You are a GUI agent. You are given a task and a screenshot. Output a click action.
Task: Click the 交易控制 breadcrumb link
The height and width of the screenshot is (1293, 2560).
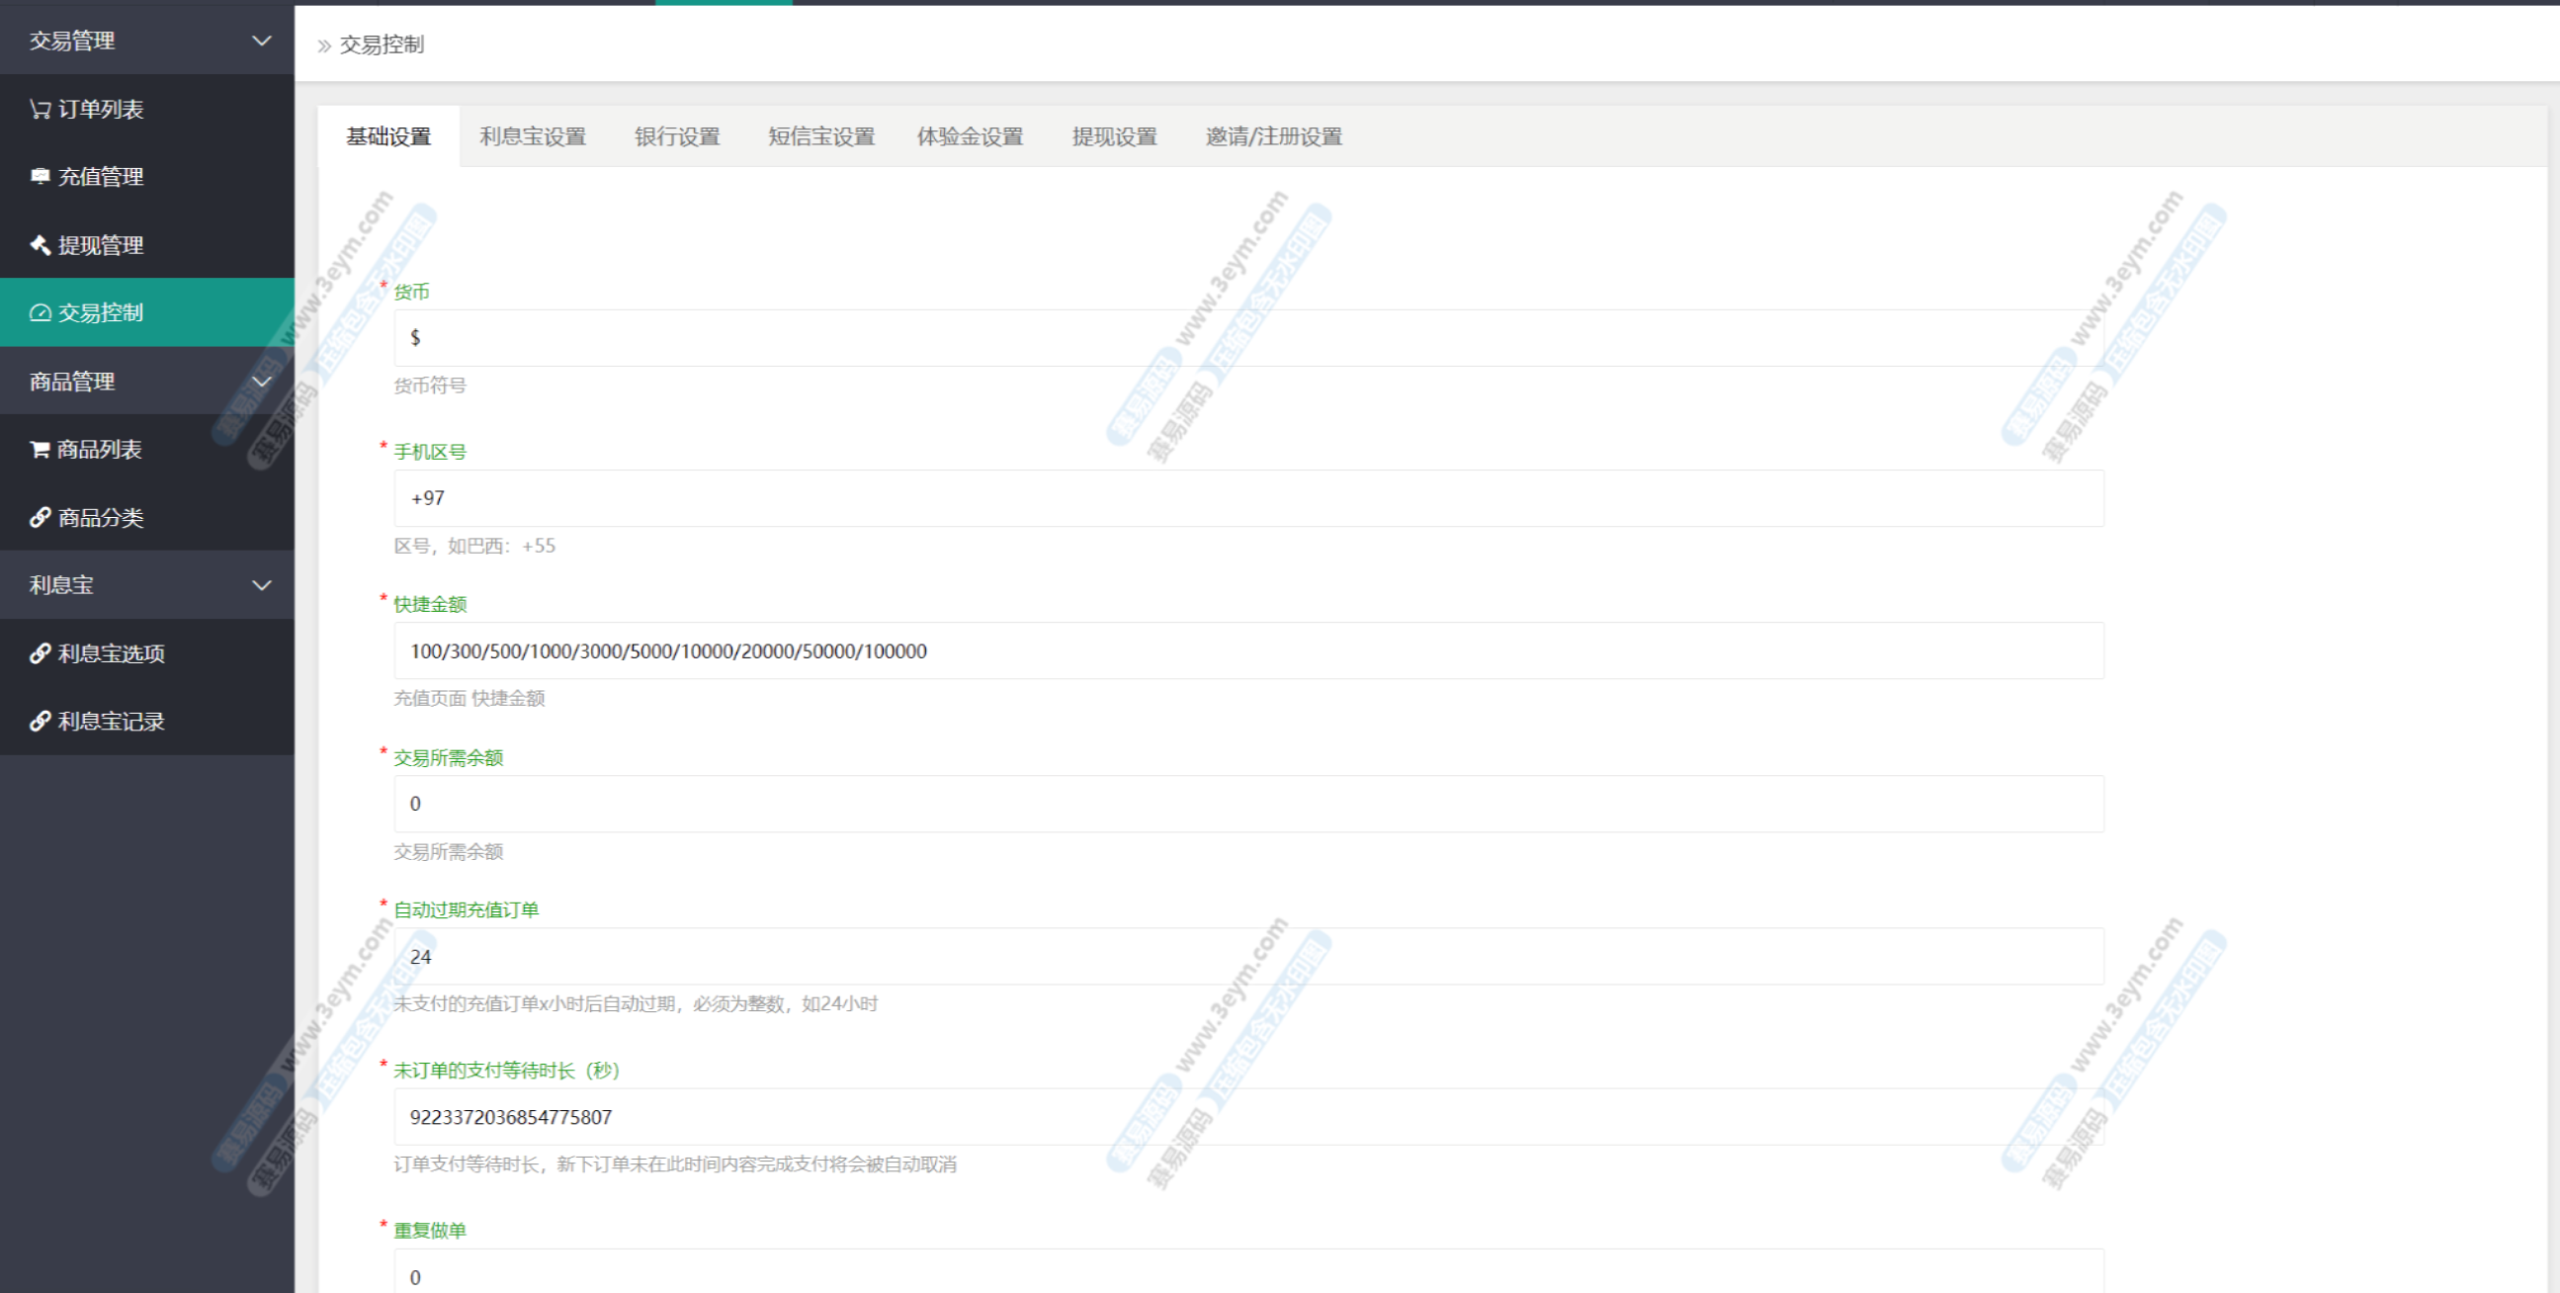(x=382, y=45)
